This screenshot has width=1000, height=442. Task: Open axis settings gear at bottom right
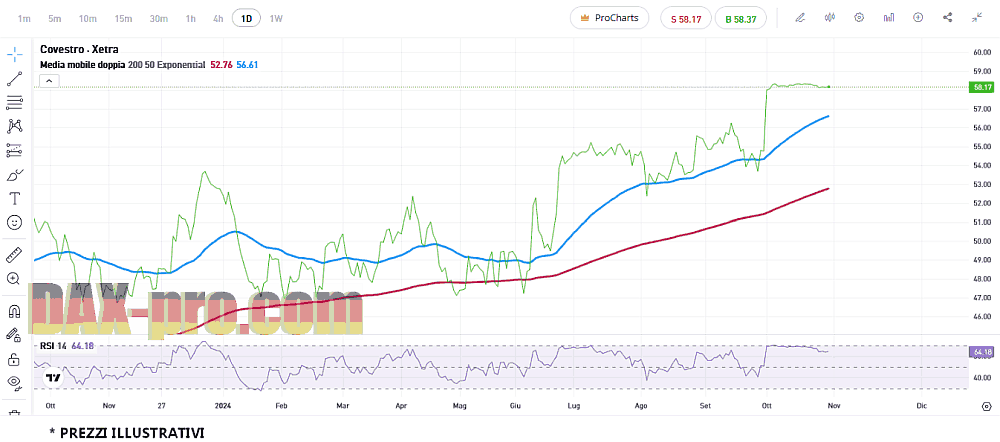tap(987, 406)
